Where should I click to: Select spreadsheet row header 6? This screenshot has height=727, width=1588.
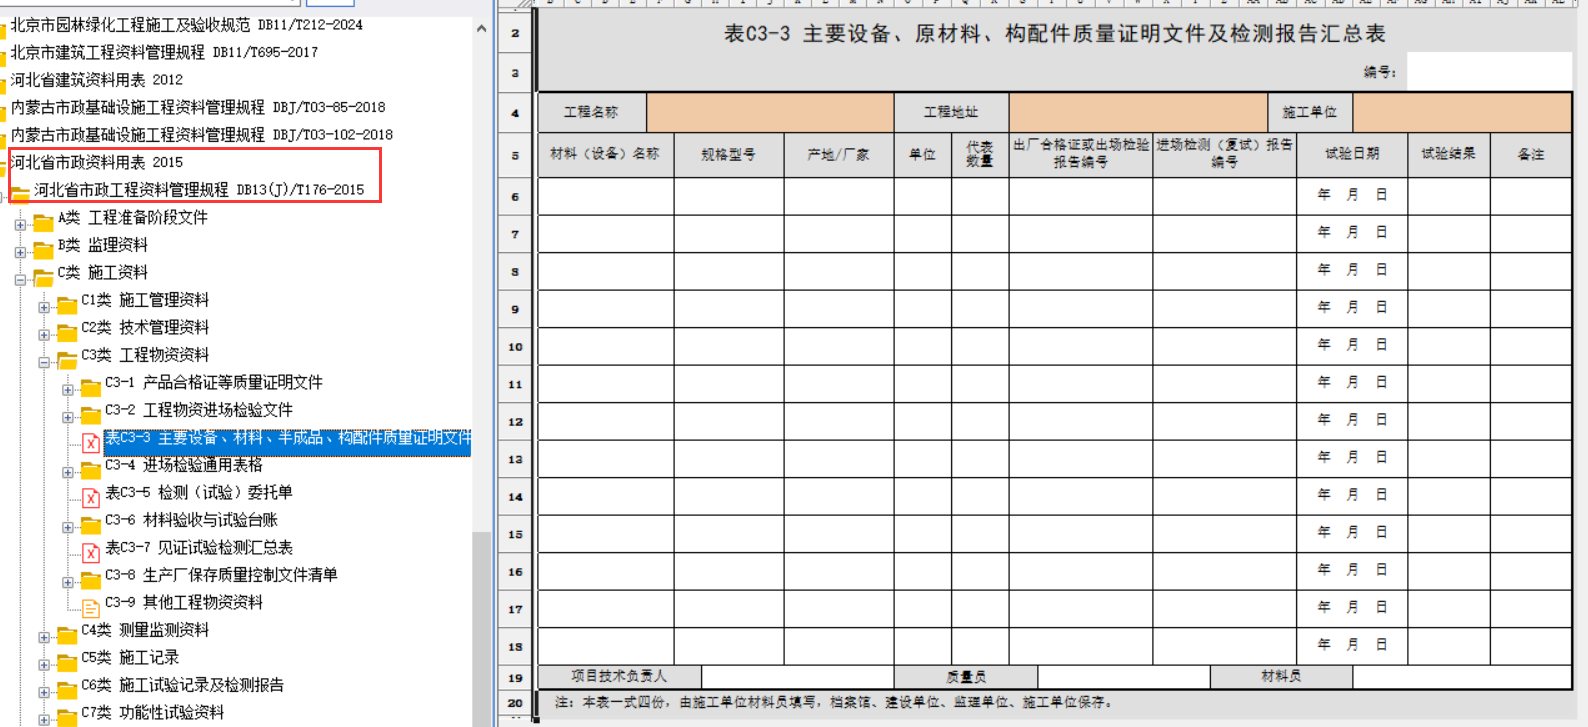coord(515,197)
